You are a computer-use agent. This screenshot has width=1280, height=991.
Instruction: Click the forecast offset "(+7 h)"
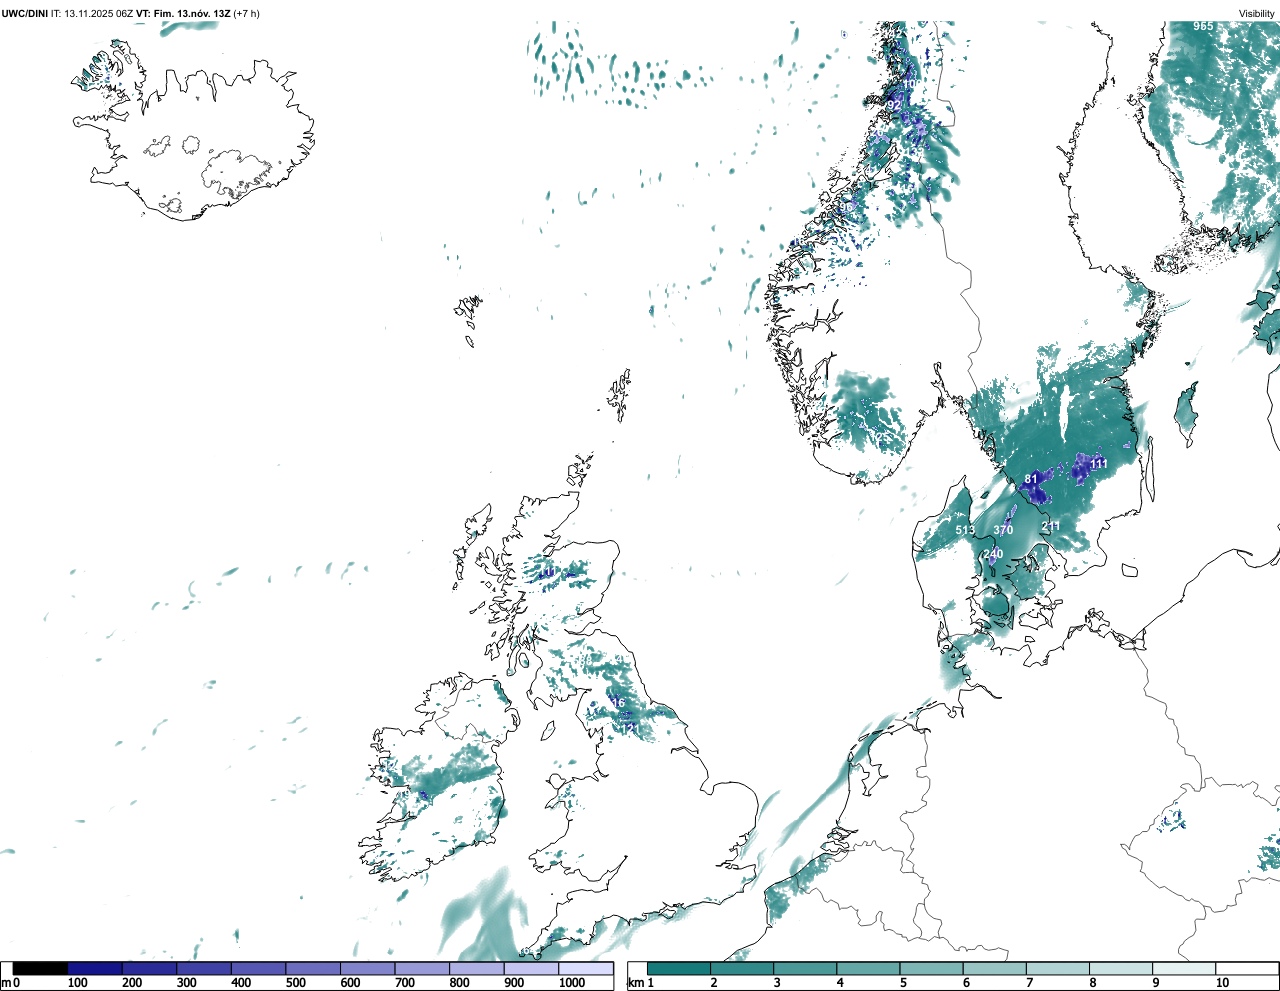[x=247, y=13]
